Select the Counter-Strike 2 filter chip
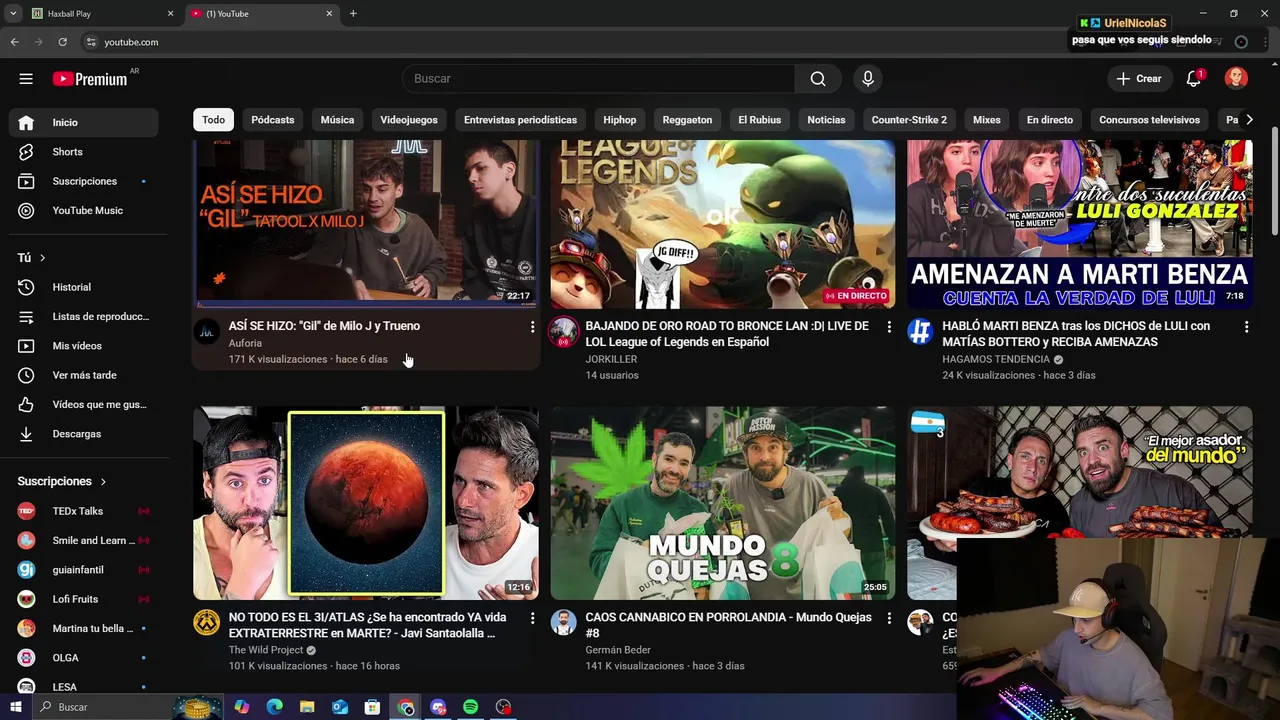 point(909,120)
